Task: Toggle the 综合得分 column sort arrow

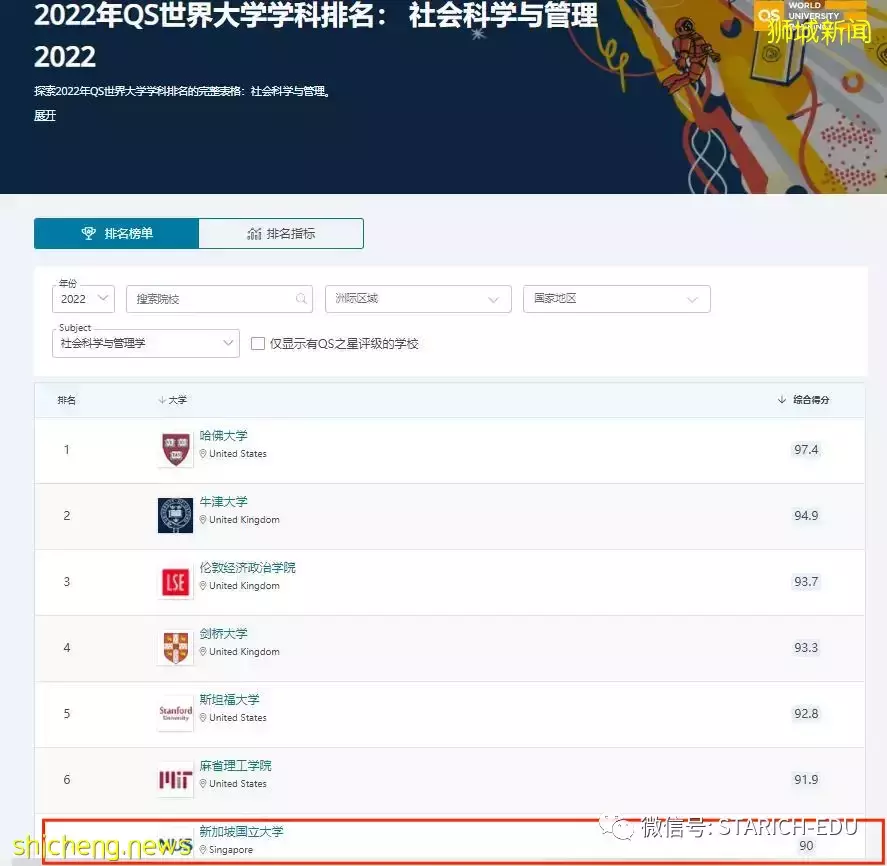Action: [x=781, y=399]
